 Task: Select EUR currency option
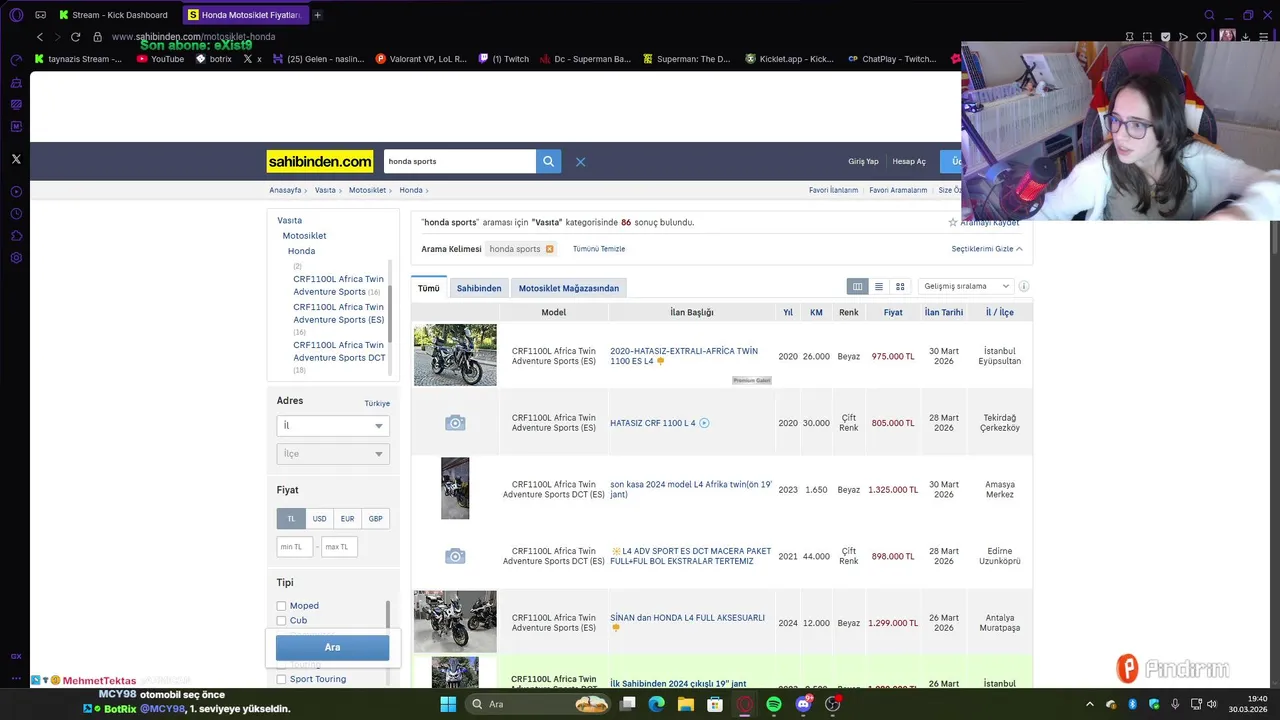[x=347, y=519]
